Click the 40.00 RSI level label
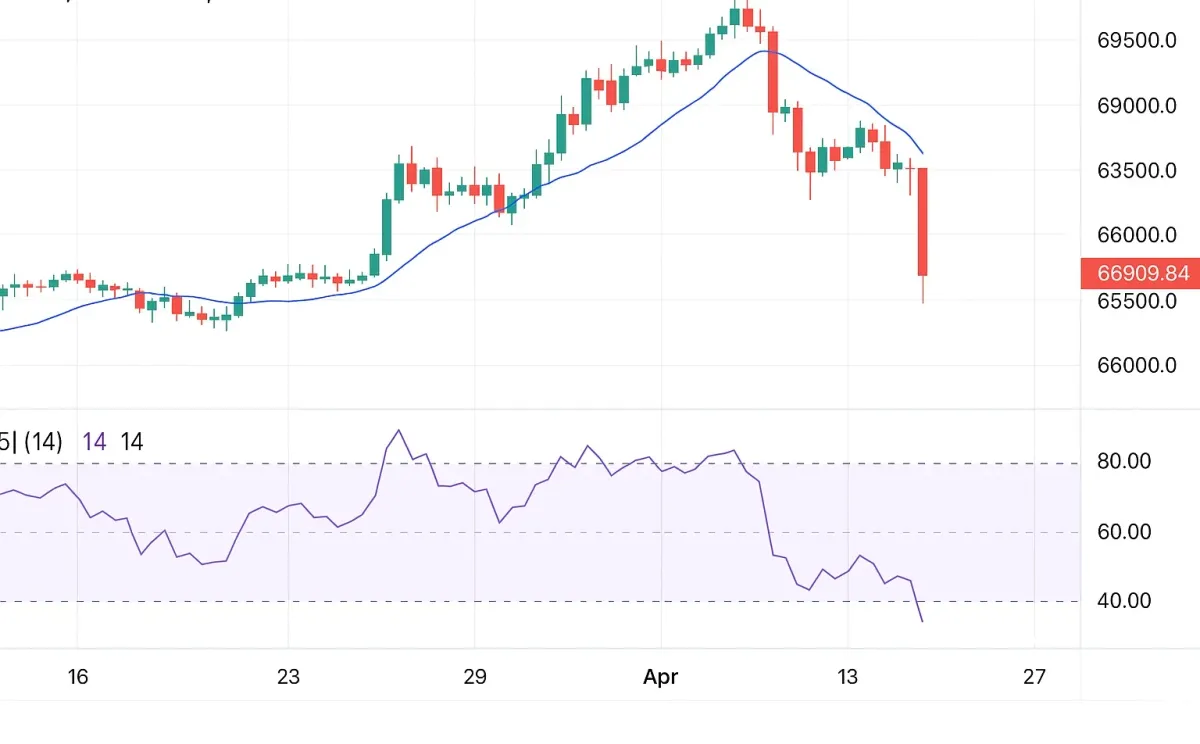The height and width of the screenshot is (744, 1200). [x=1125, y=601]
